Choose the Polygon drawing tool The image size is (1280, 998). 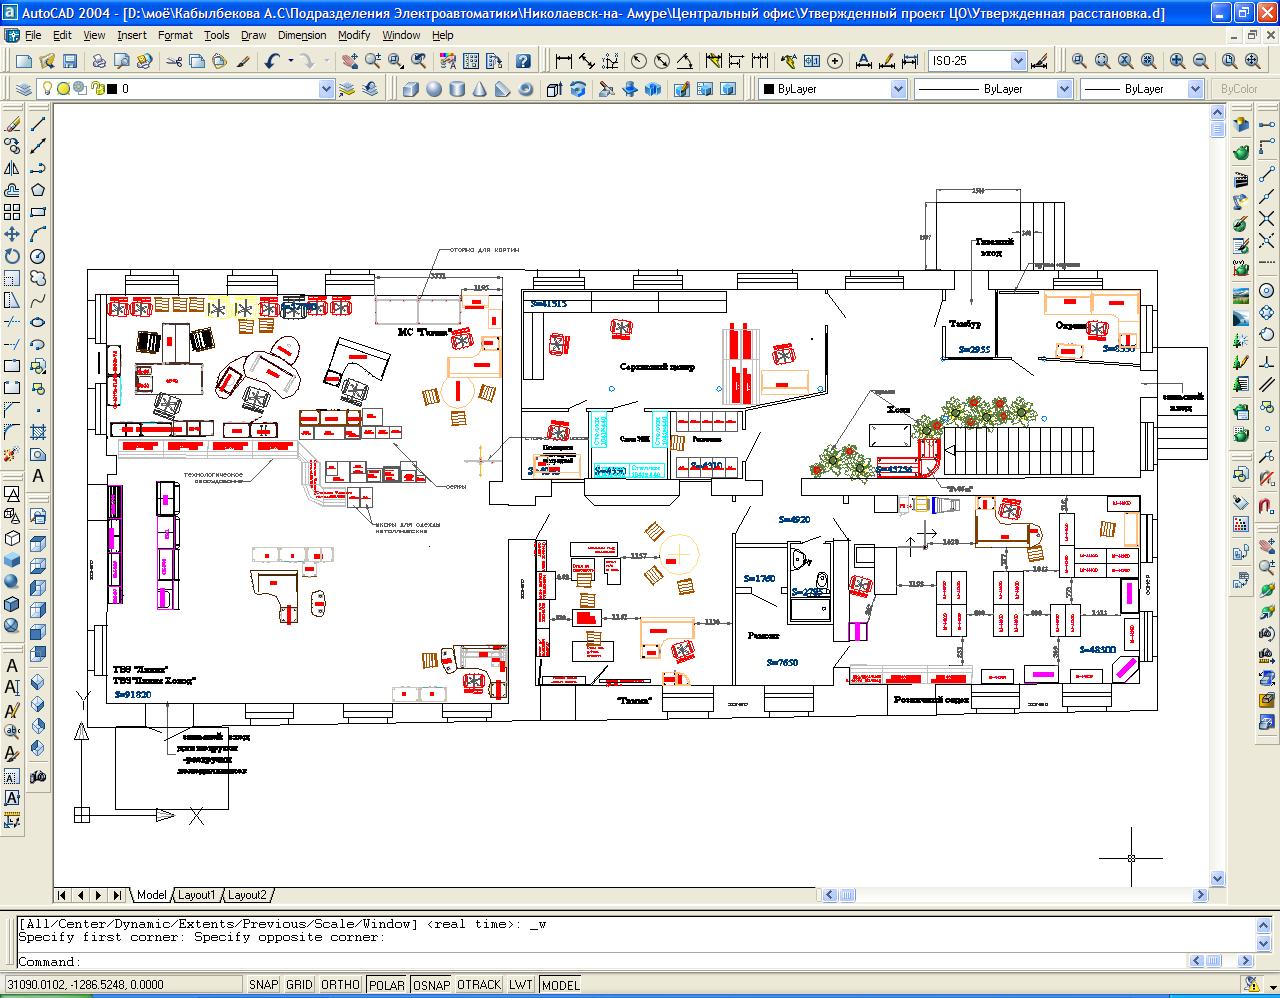(x=38, y=190)
